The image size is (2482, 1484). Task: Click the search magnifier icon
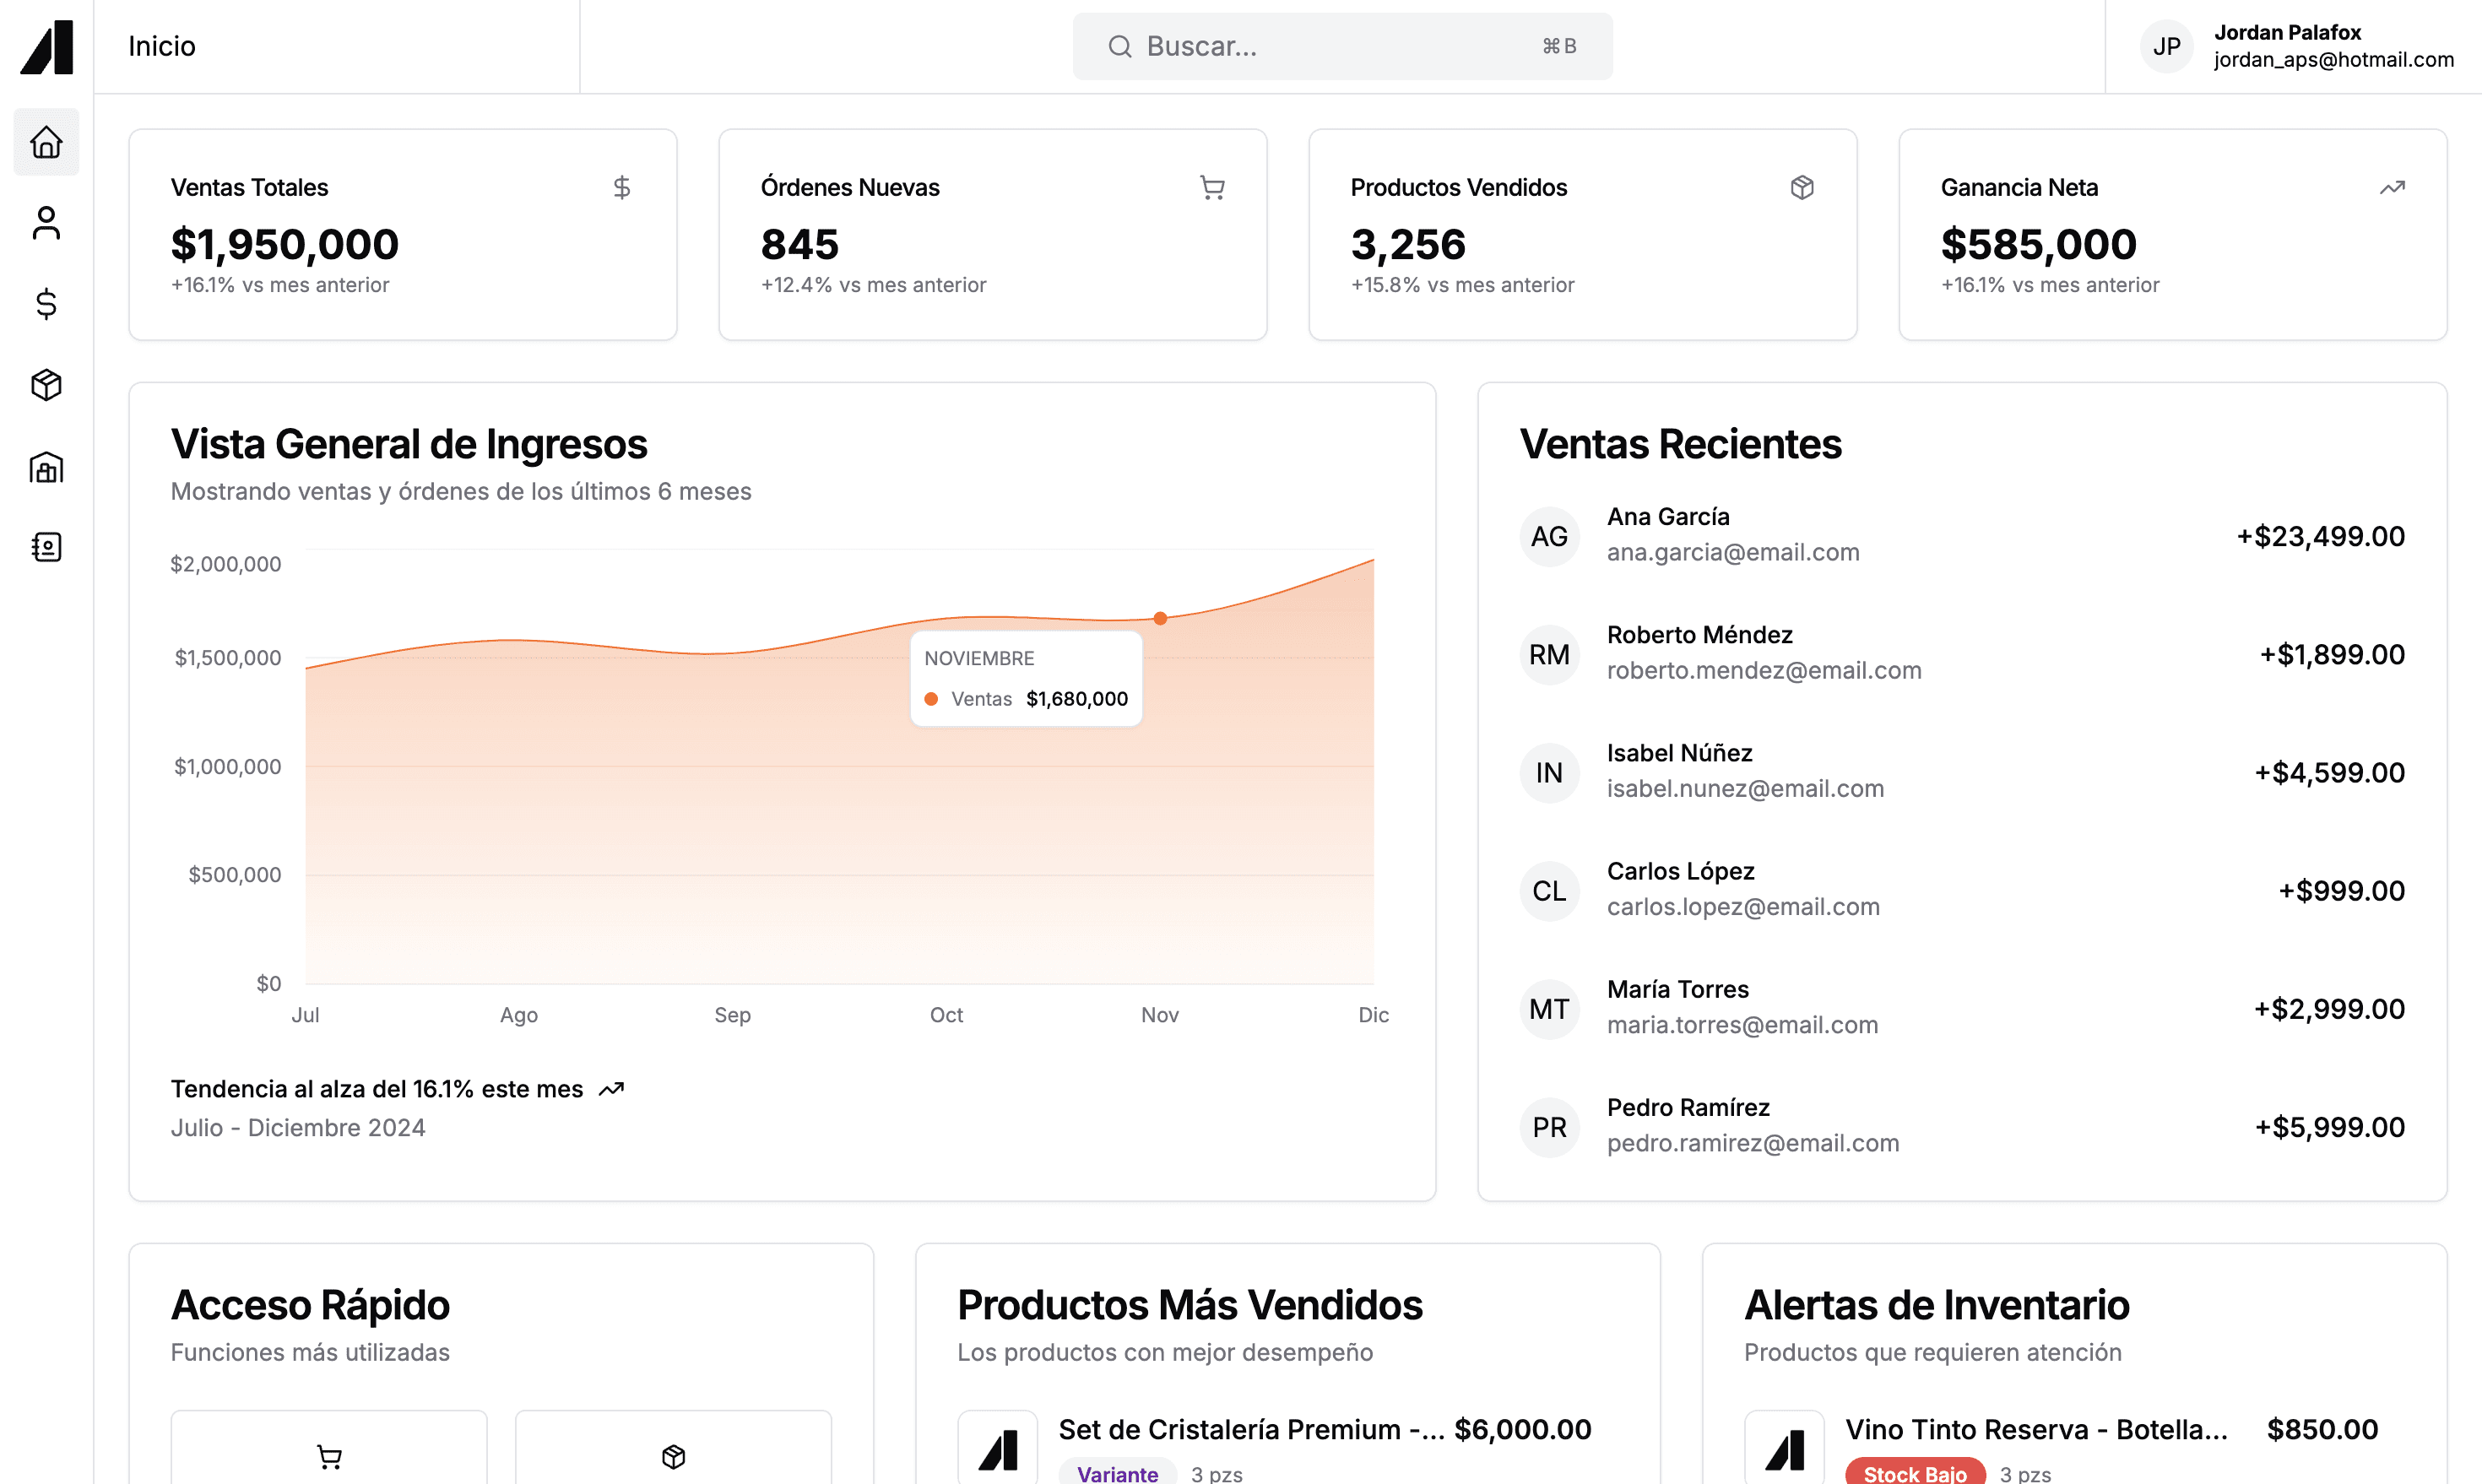pos(1120,47)
